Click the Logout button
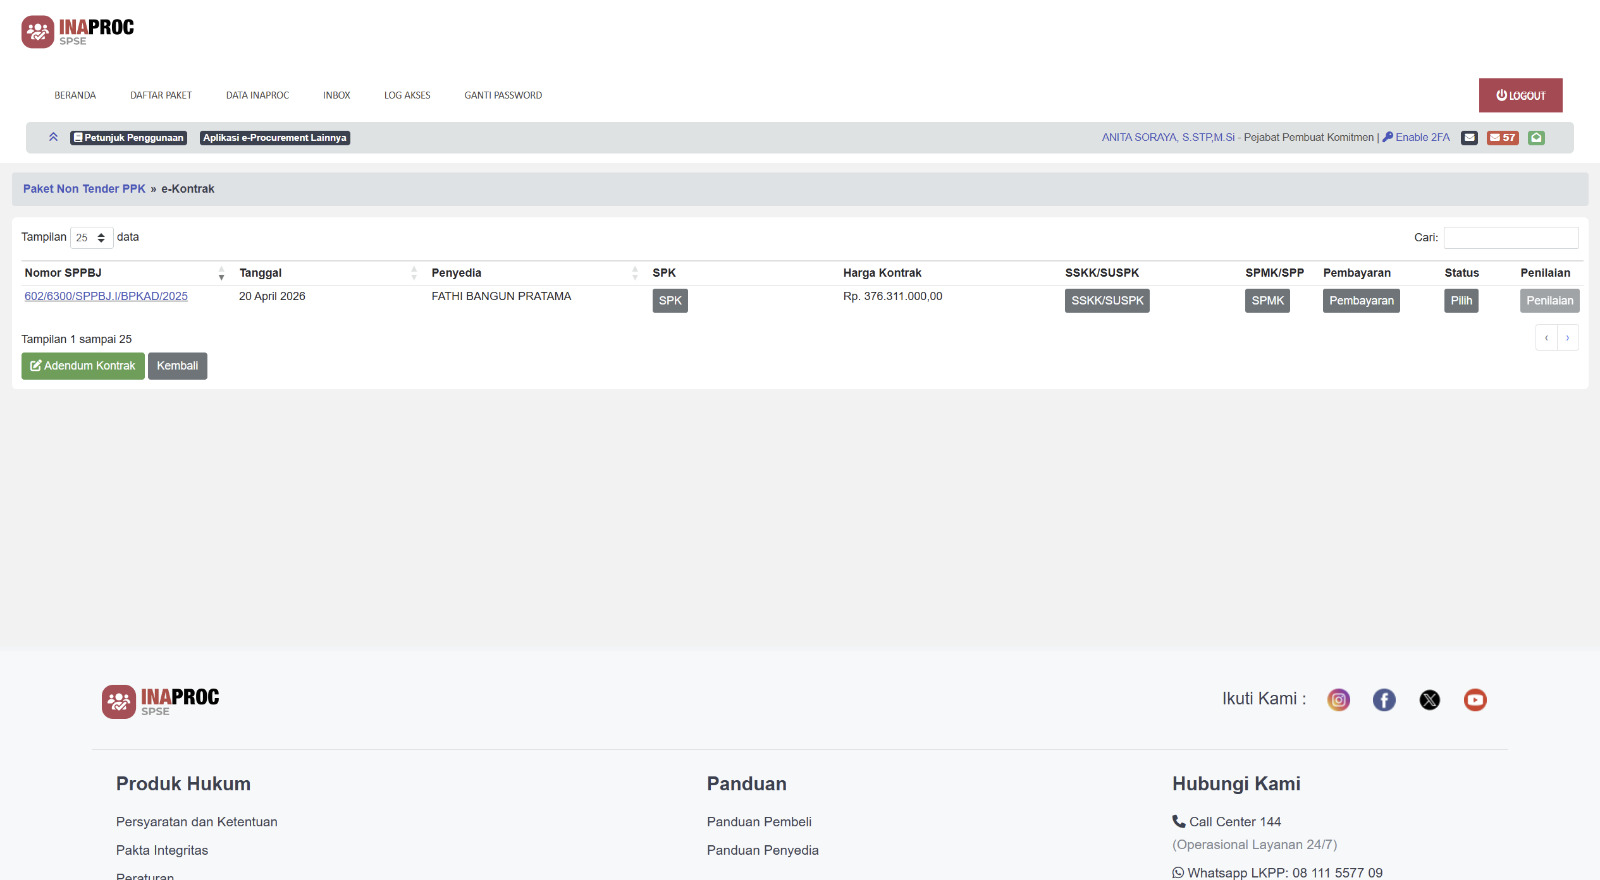This screenshot has height=880, width=1600. pos(1520,96)
